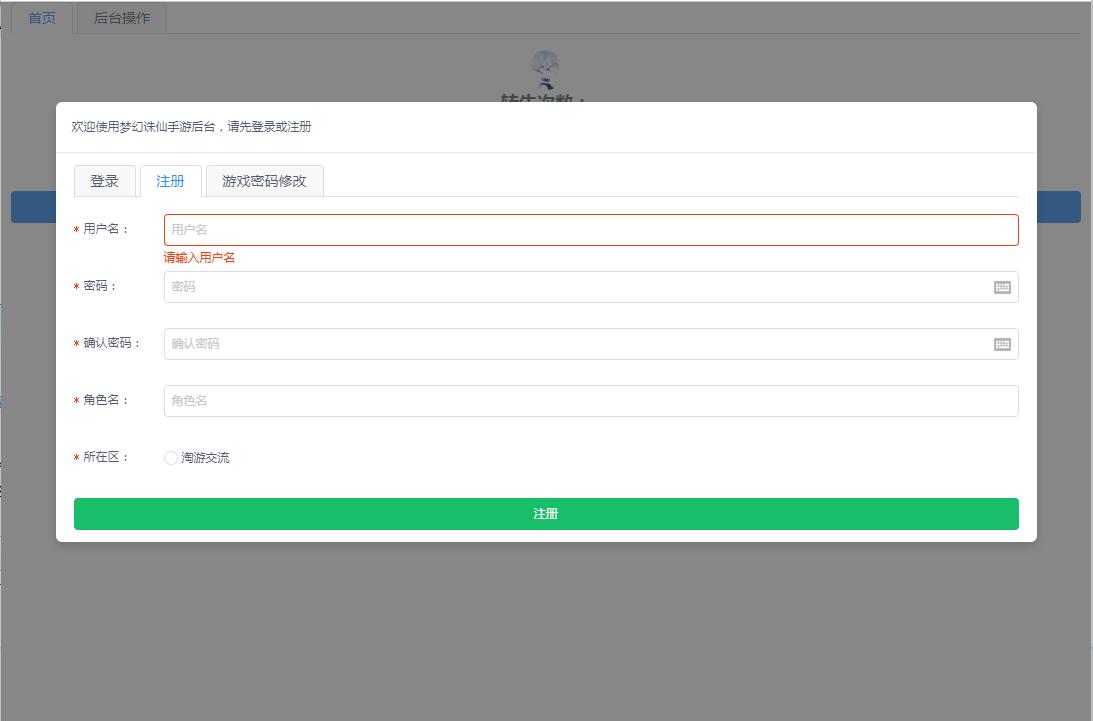The height and width of the screenshot is (721, 1093).
Task: Click the 角色名 text box
Action: [590, 401]
